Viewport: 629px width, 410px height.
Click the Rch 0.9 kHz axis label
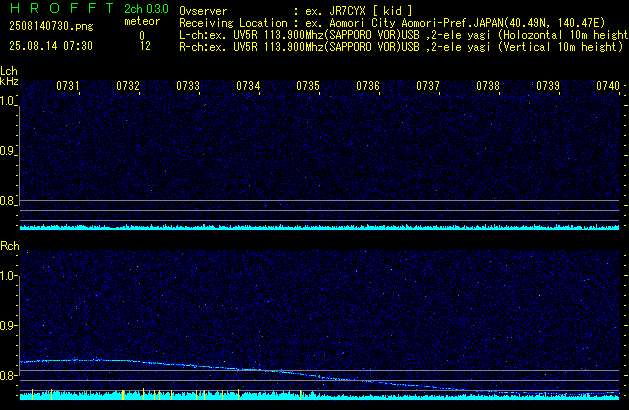(x=7, y=325)
